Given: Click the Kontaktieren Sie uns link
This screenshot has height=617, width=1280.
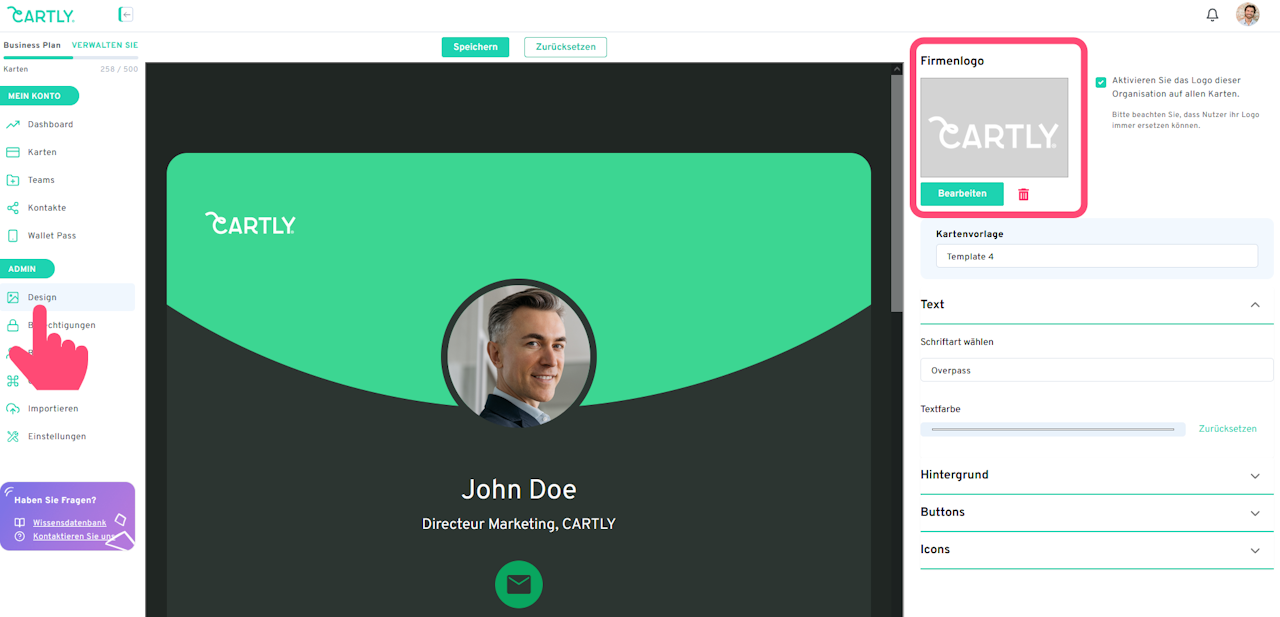Looking at the screenshot, I should pyautogui.click(x=73, y=537).
